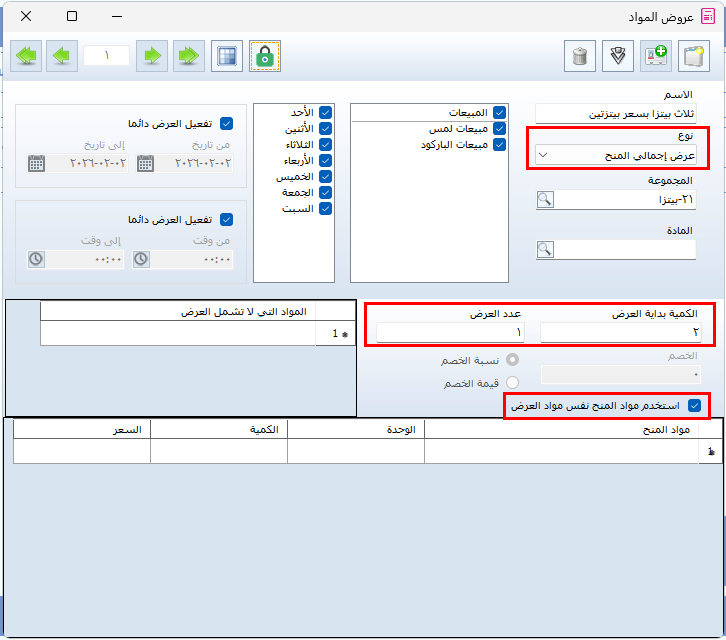
Task: Toggle the مبيعات الباركود checkbox
Action: click(x=499, y=145)
